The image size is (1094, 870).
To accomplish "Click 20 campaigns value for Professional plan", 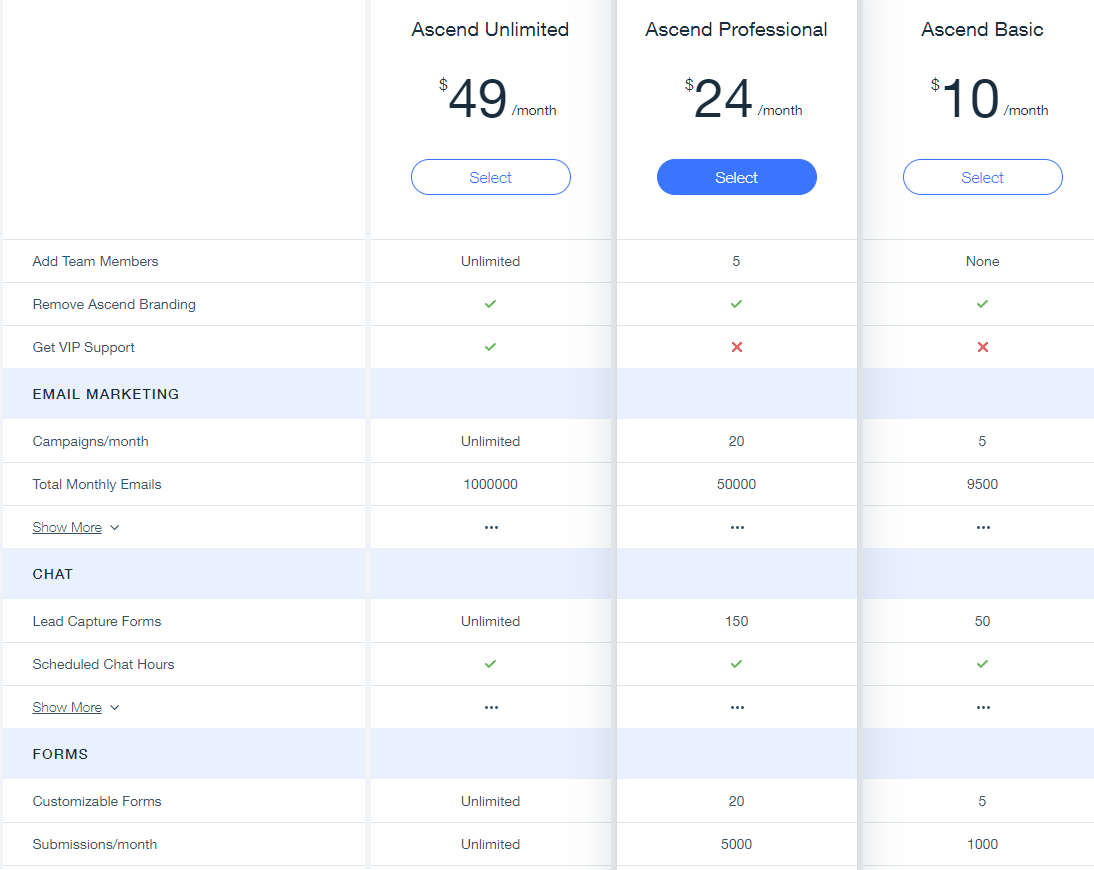I will (x=737, y=441).
